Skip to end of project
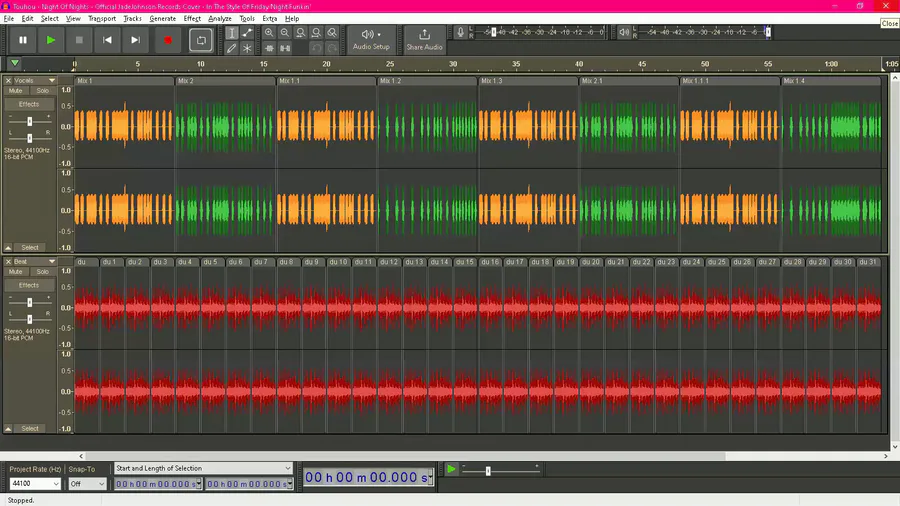The width and height of the screenshot is (900, 506). (135, 40)
